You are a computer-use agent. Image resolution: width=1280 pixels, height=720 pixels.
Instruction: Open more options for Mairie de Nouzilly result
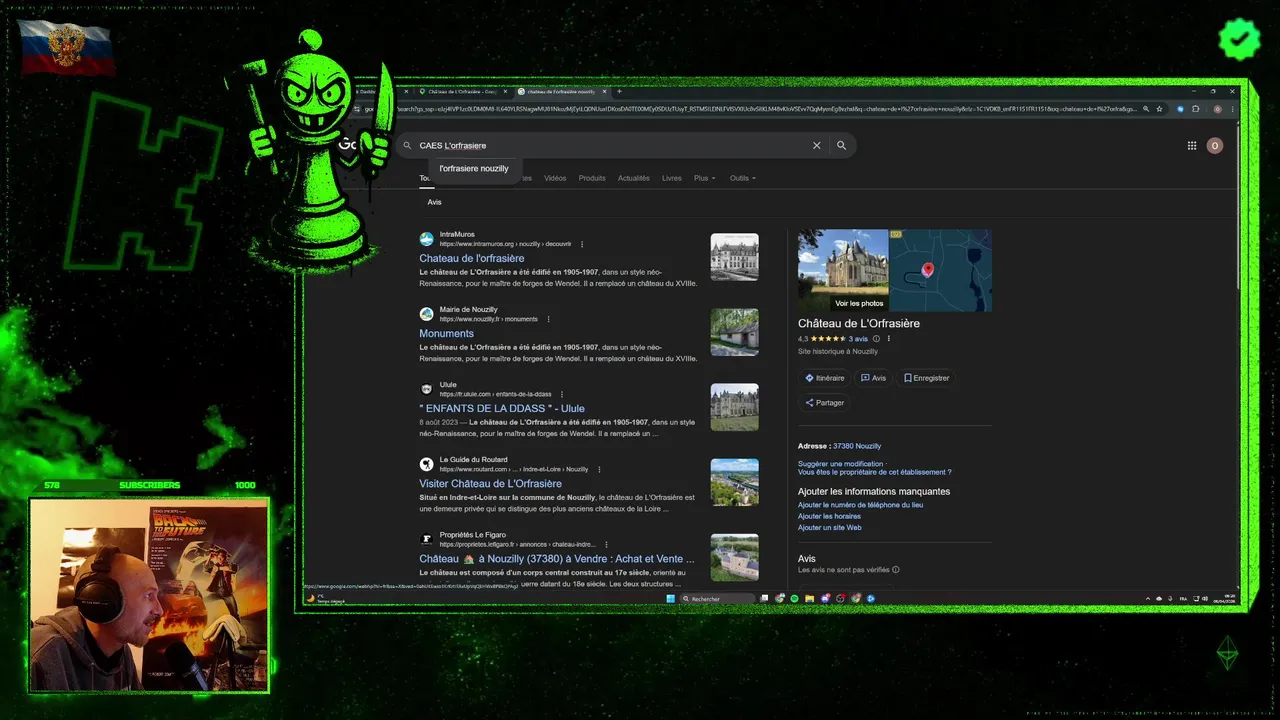[548, 319]
